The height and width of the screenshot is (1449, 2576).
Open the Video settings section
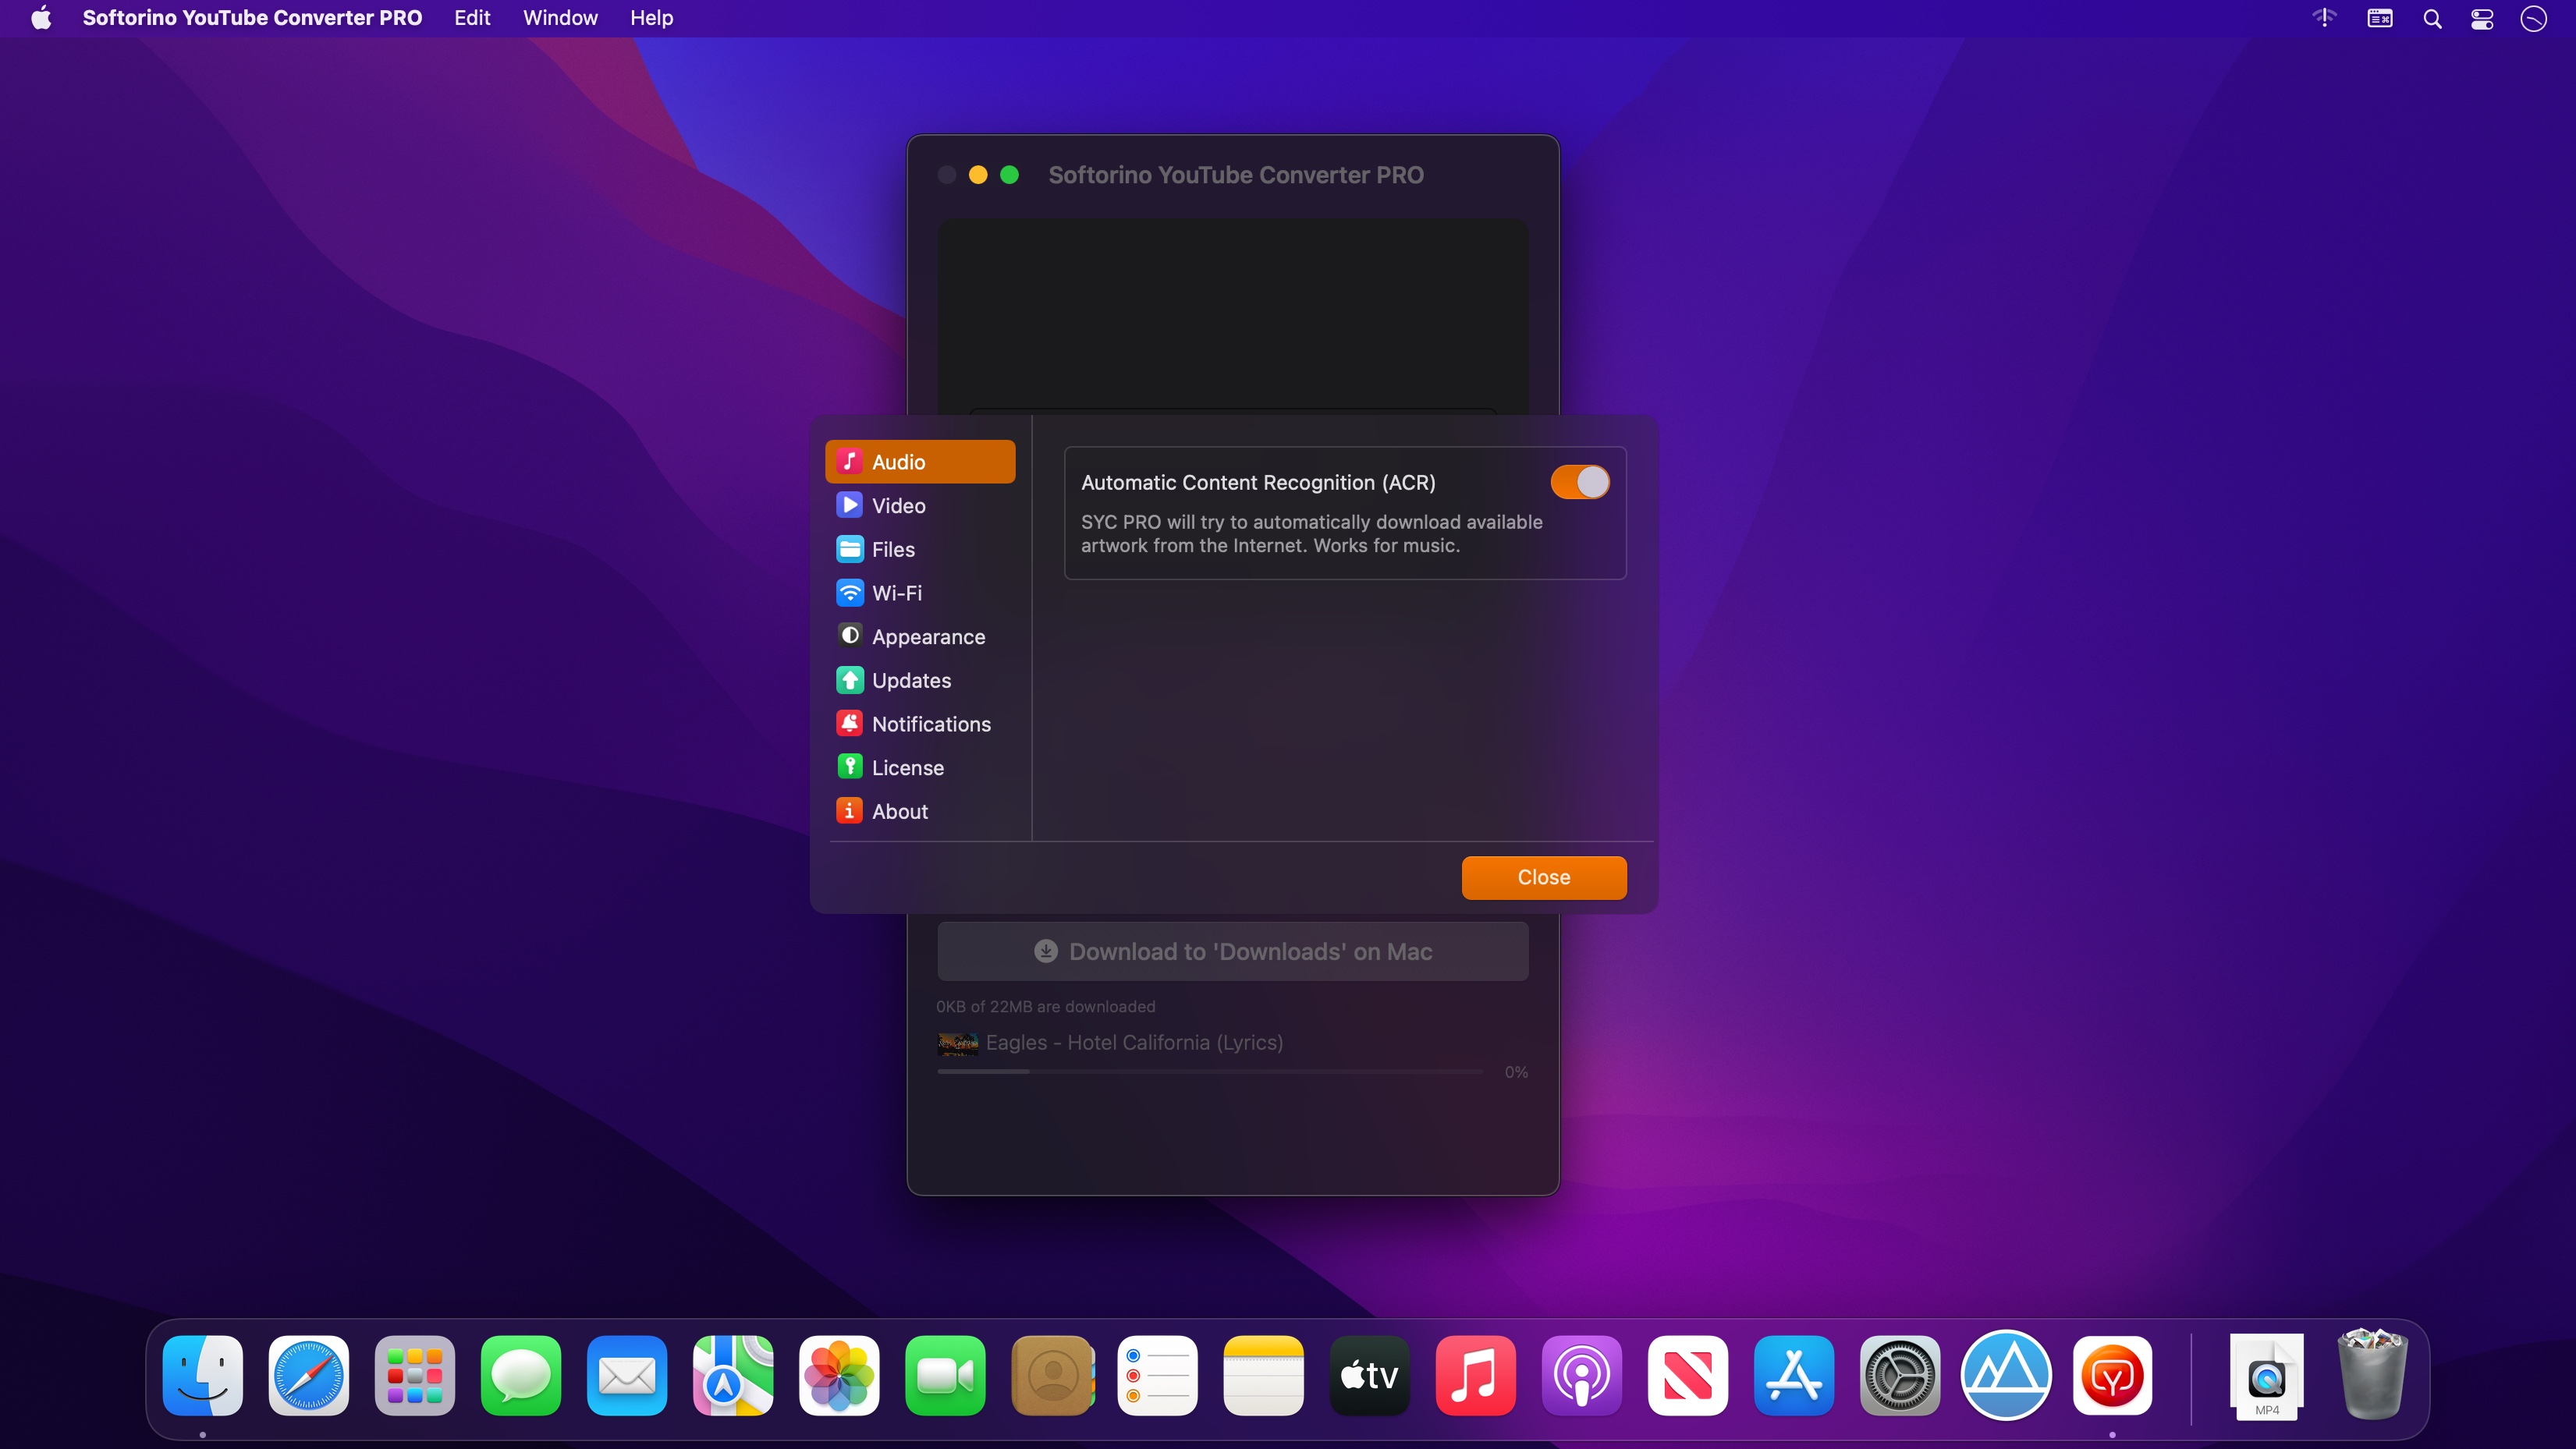pyautogui.click(x=920, y=506)
